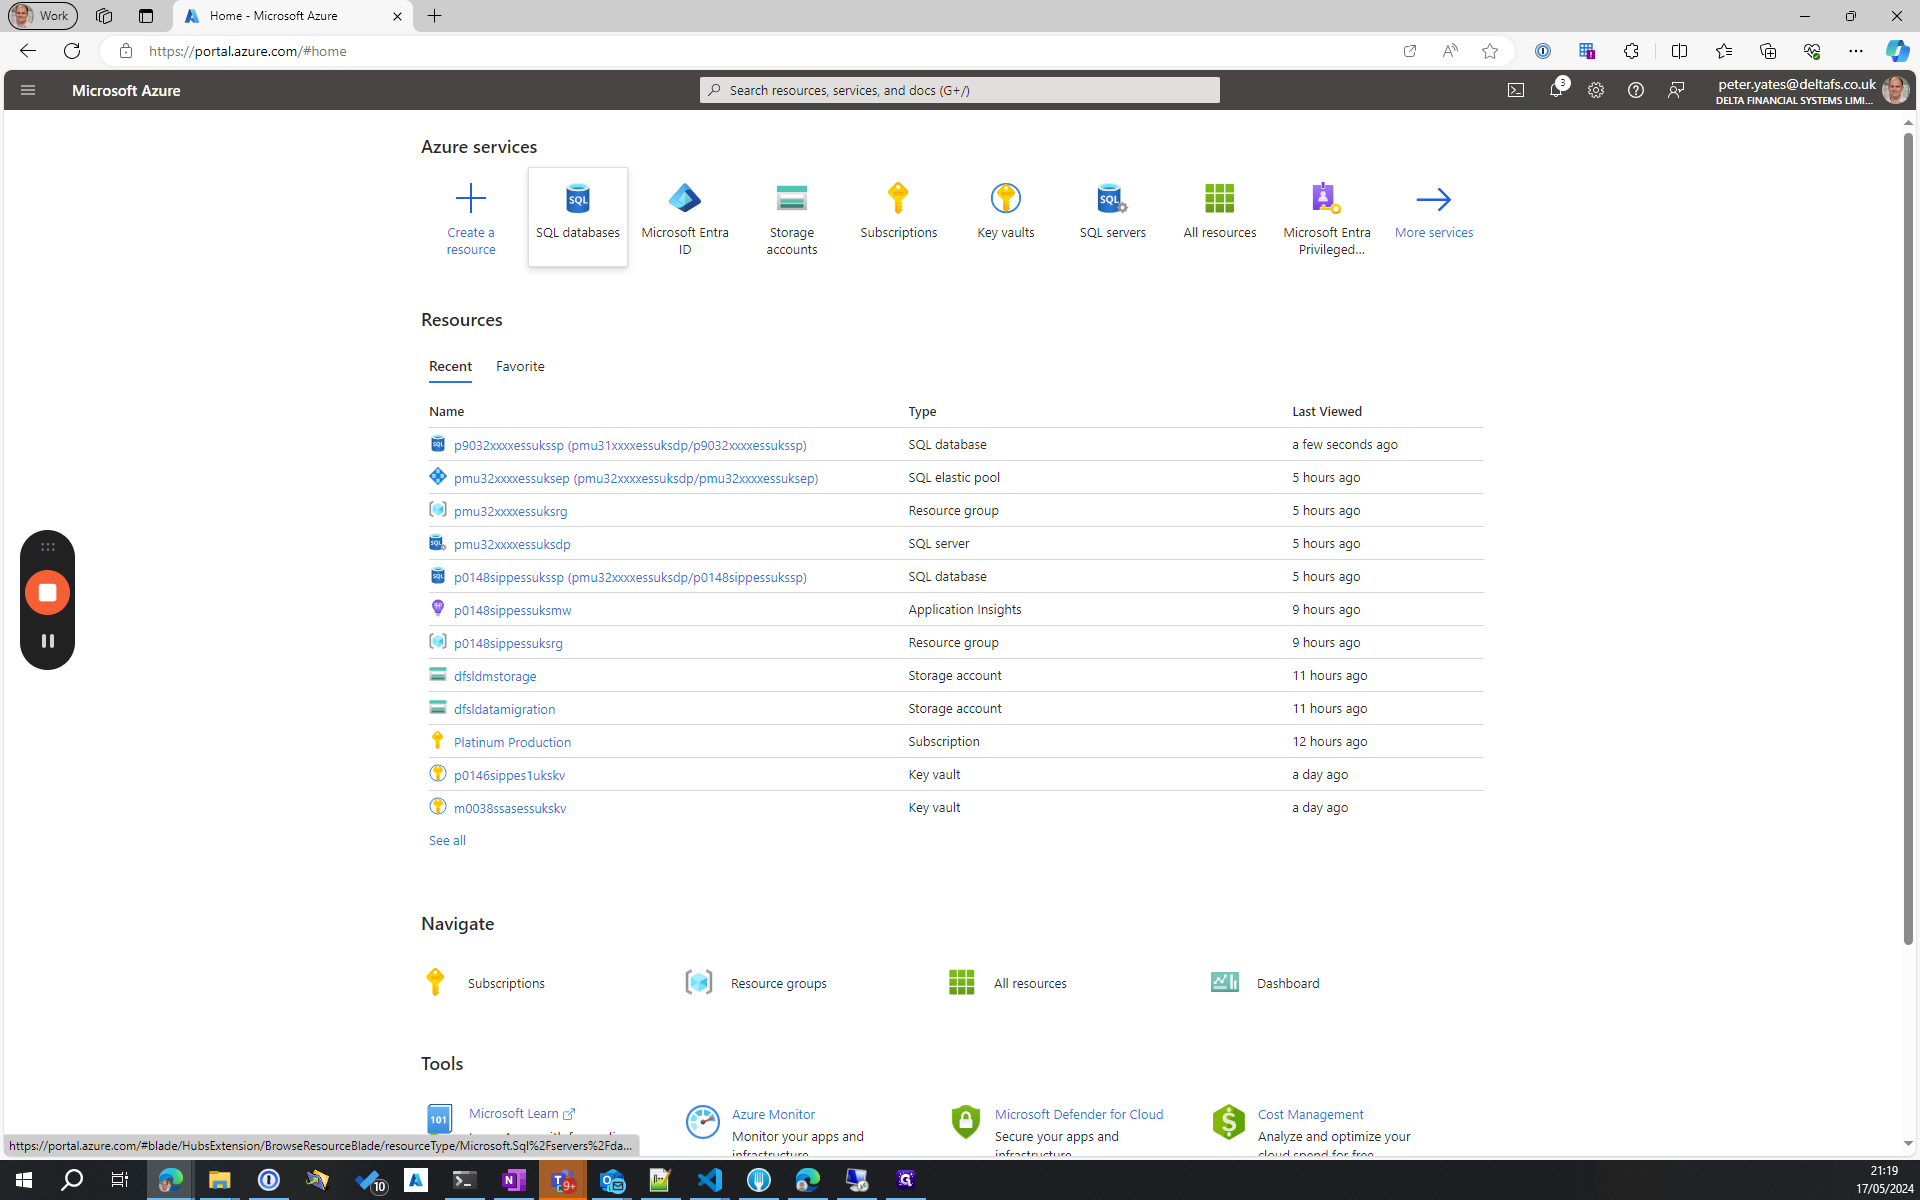Click the page vertical scrollbar
Screen dimensions: 1920x1200
pyautogui.click(x=1908, y=537)
